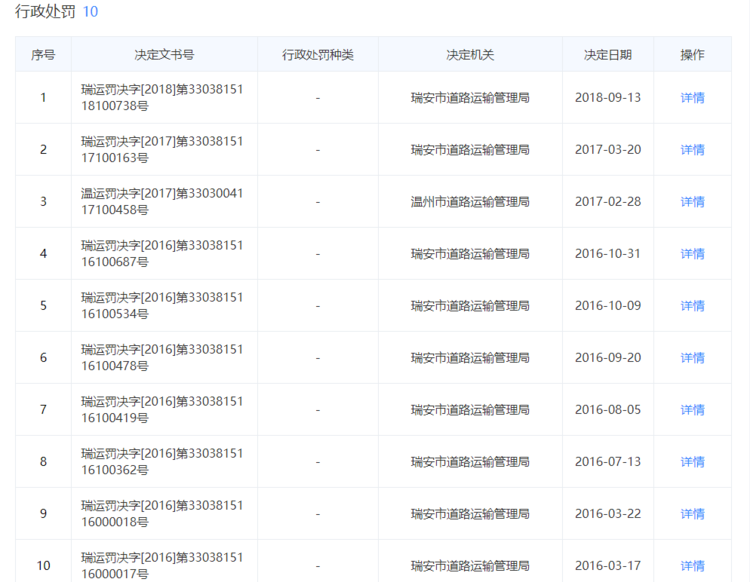The height and width of the screenshot is (582, 750).
Task: Click serial number 4 in 序号 column
Action: tap(43, 253)
